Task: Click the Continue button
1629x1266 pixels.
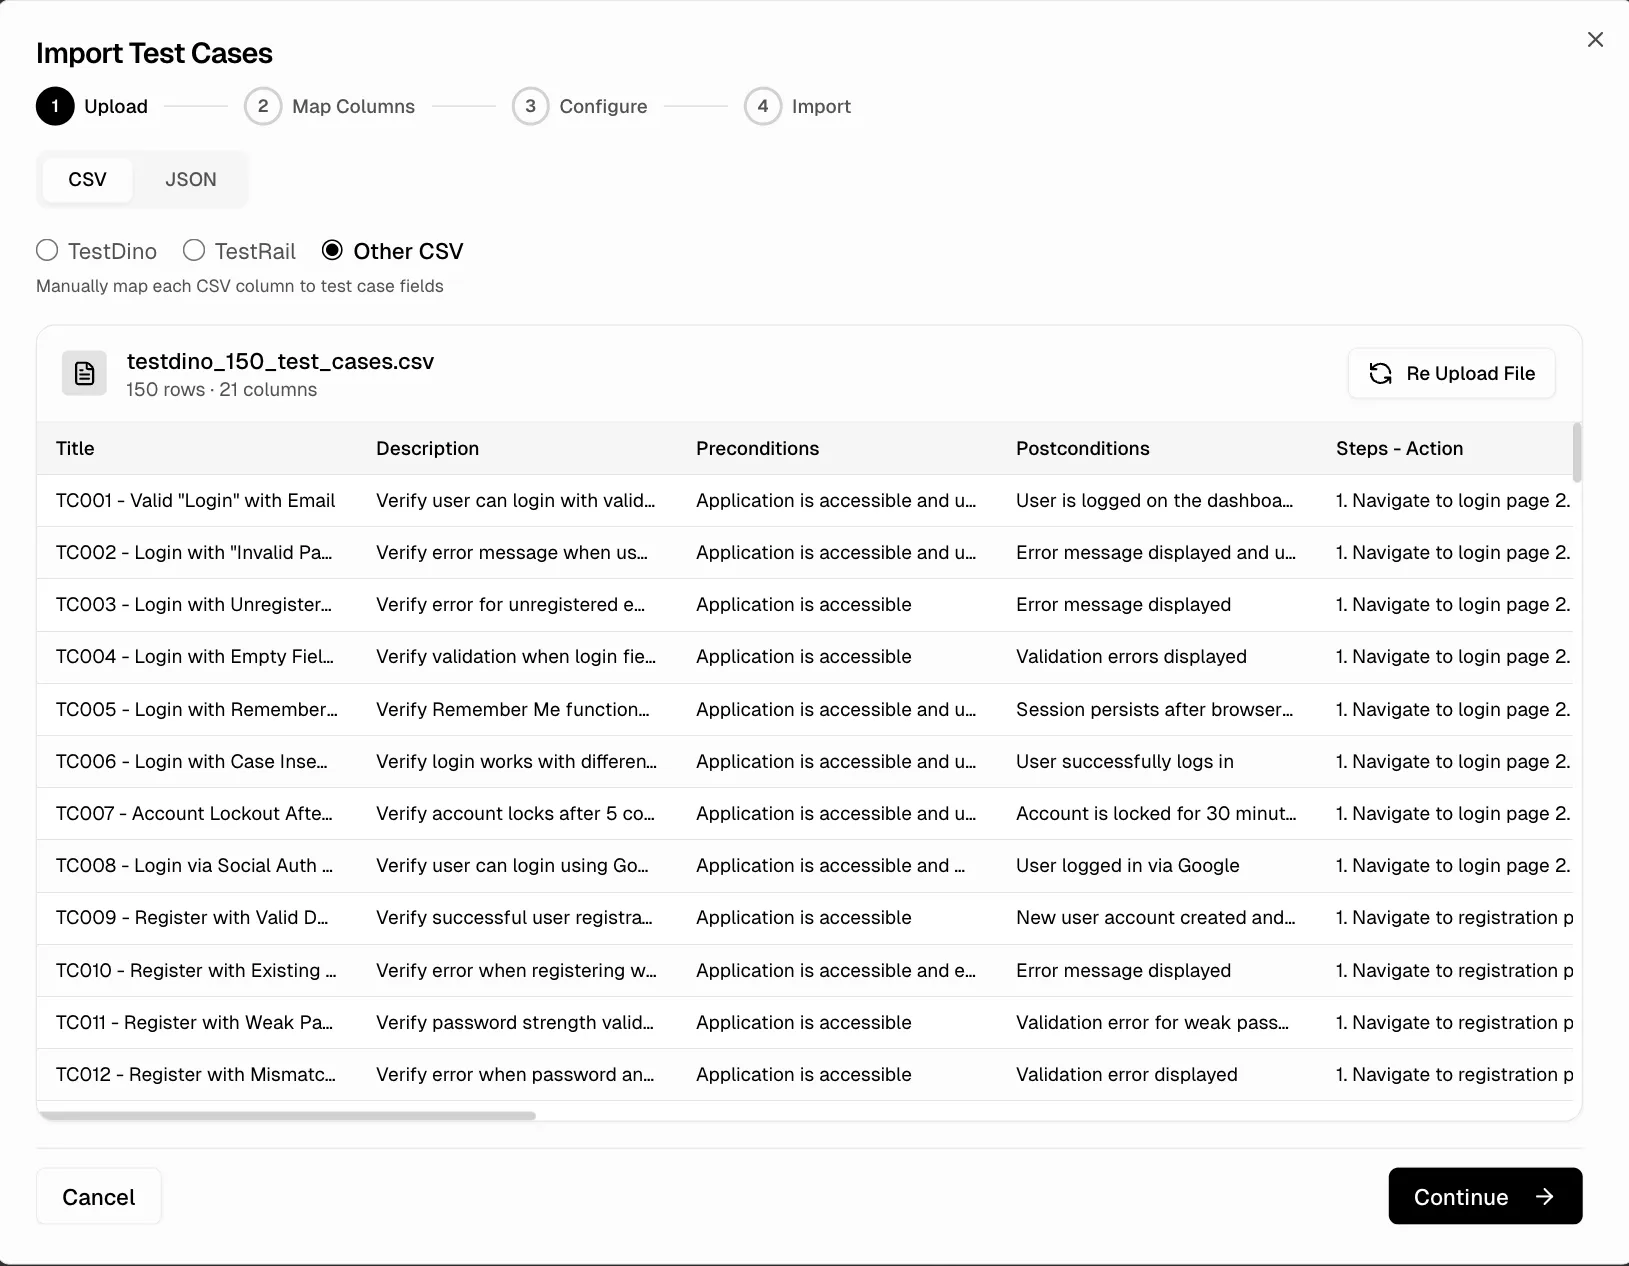Action: coord(1485,1196)
